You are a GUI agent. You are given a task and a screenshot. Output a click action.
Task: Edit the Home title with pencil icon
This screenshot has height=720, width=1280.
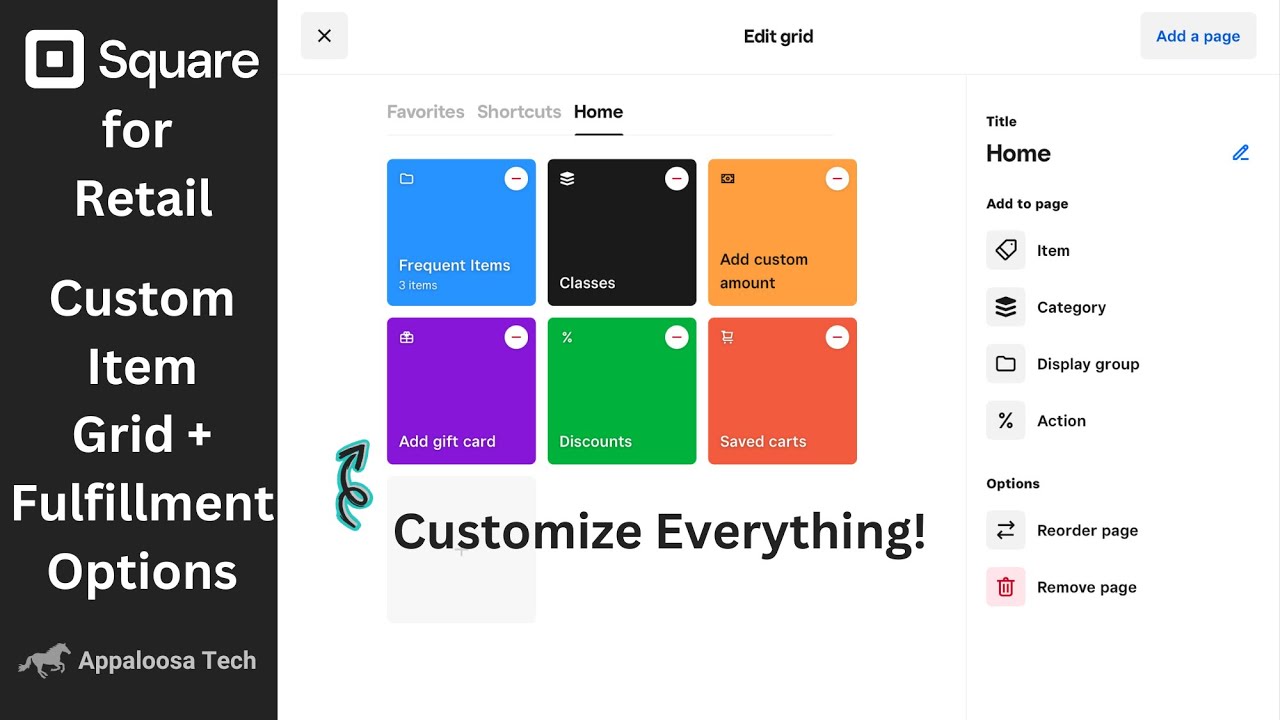[1241, 153]
